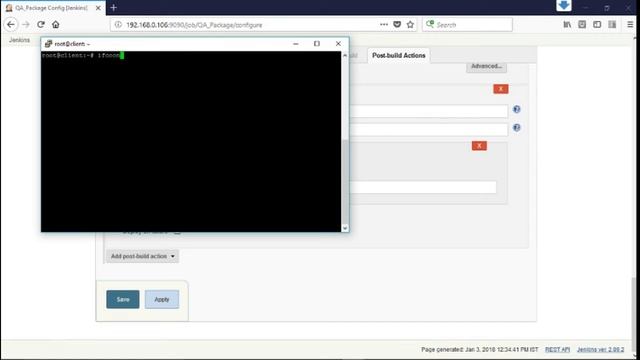Apply the Jenkins configuration changes
The image size is (640, 360).
click(162, 299)
